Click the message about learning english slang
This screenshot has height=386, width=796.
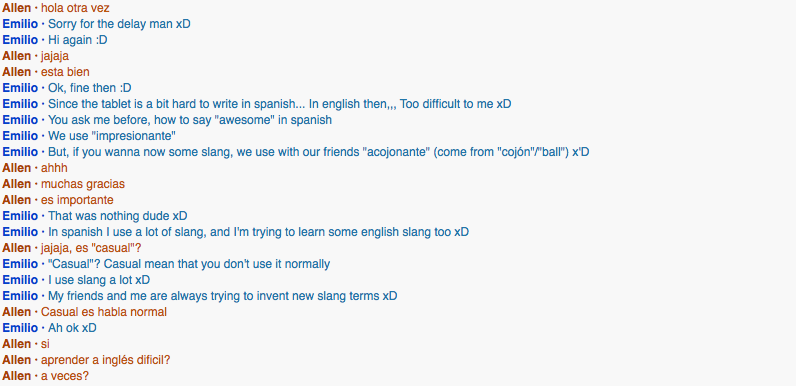pos(258,232)
